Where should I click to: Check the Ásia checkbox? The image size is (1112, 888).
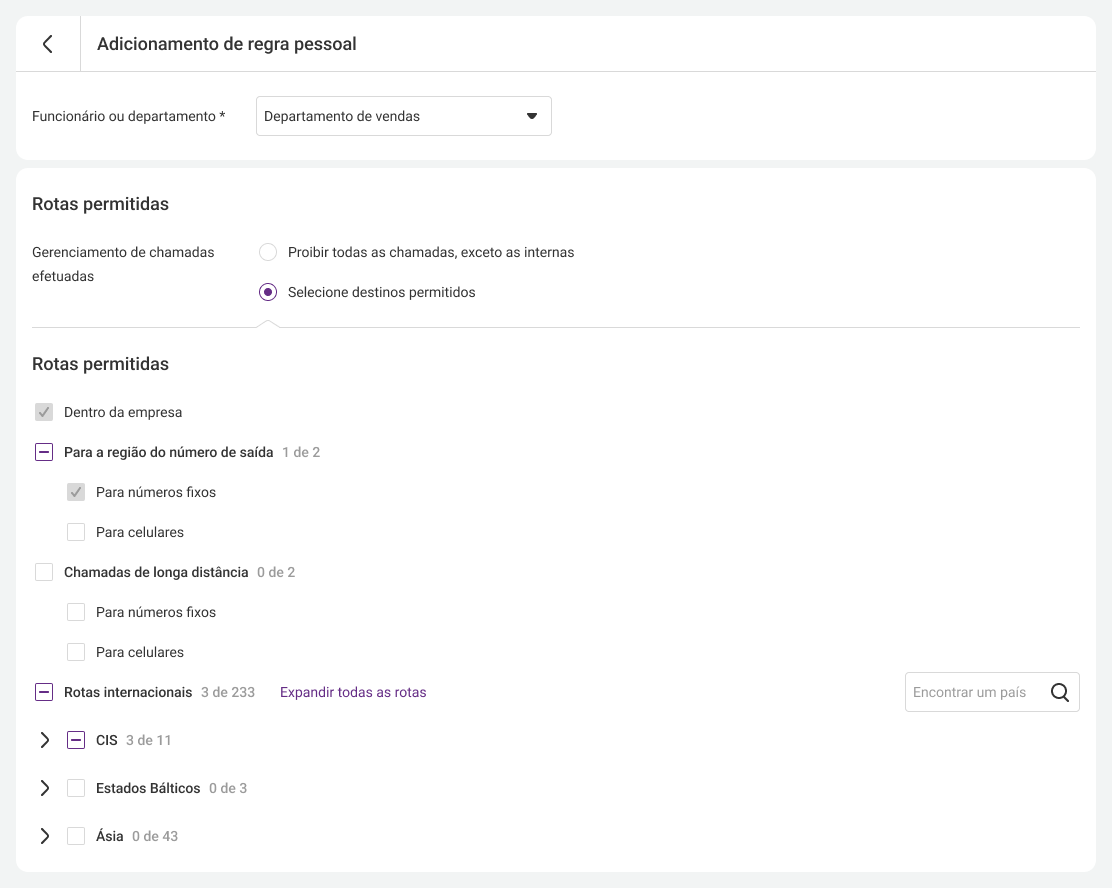point(76,836)
